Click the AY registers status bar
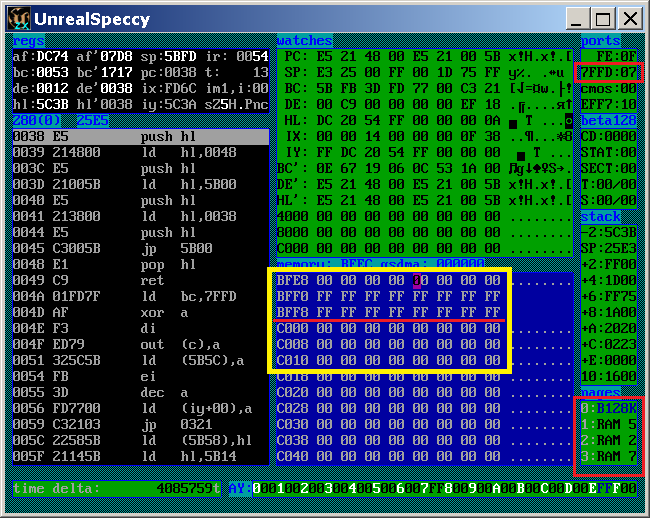This screenshot has height=518, width=650. tap(433, 489)
